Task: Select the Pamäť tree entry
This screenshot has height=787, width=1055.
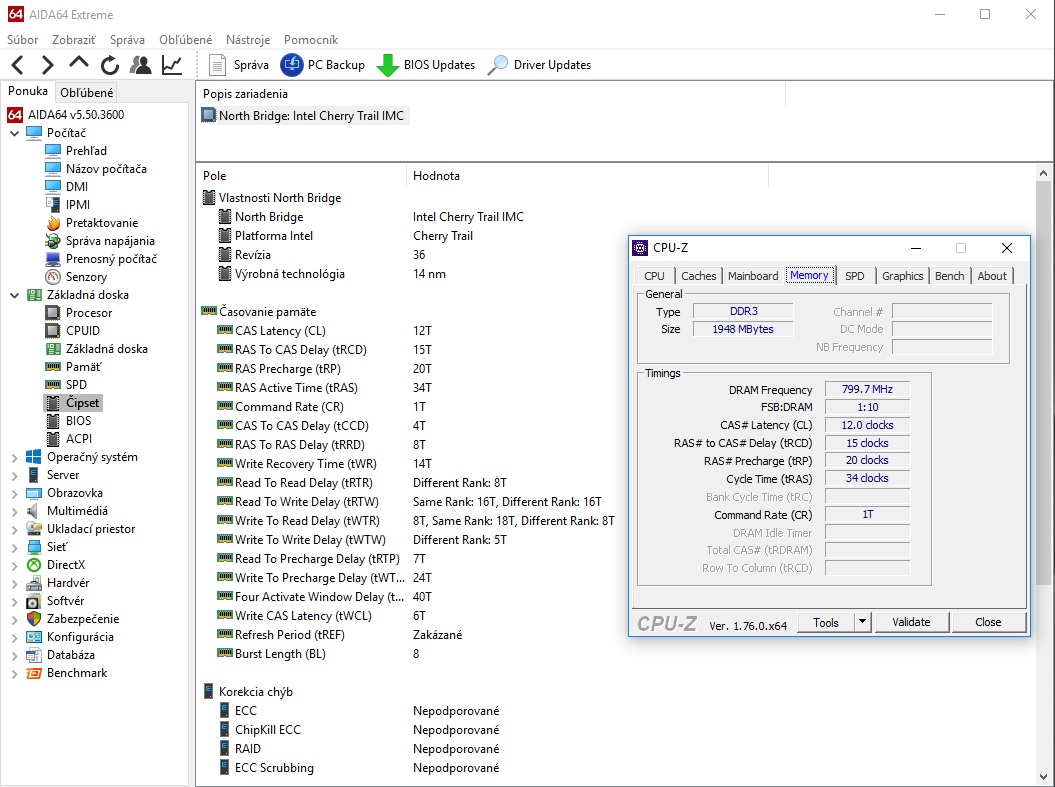Action: point(83,367)
